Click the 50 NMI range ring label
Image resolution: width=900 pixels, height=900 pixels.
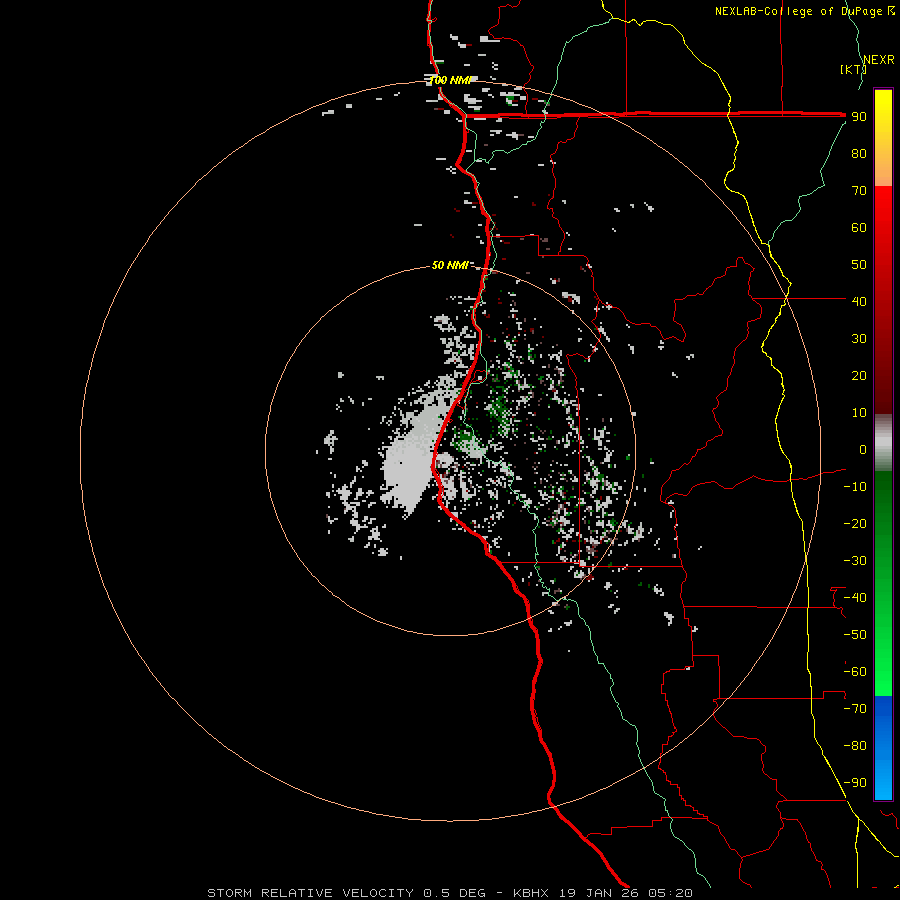coord(449,265)
